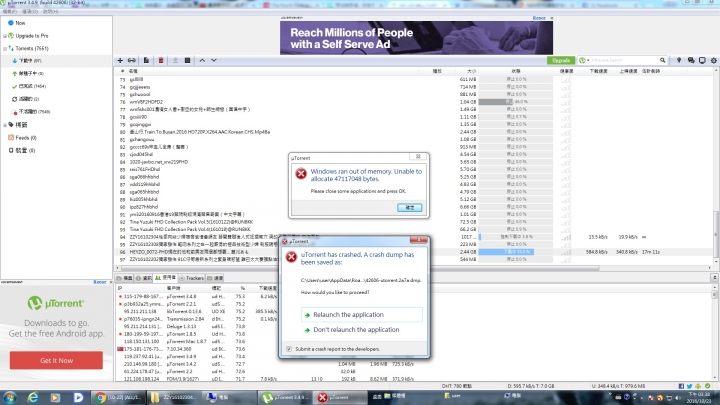Click the Create New Torrent document icon

(x=146, y=61)
